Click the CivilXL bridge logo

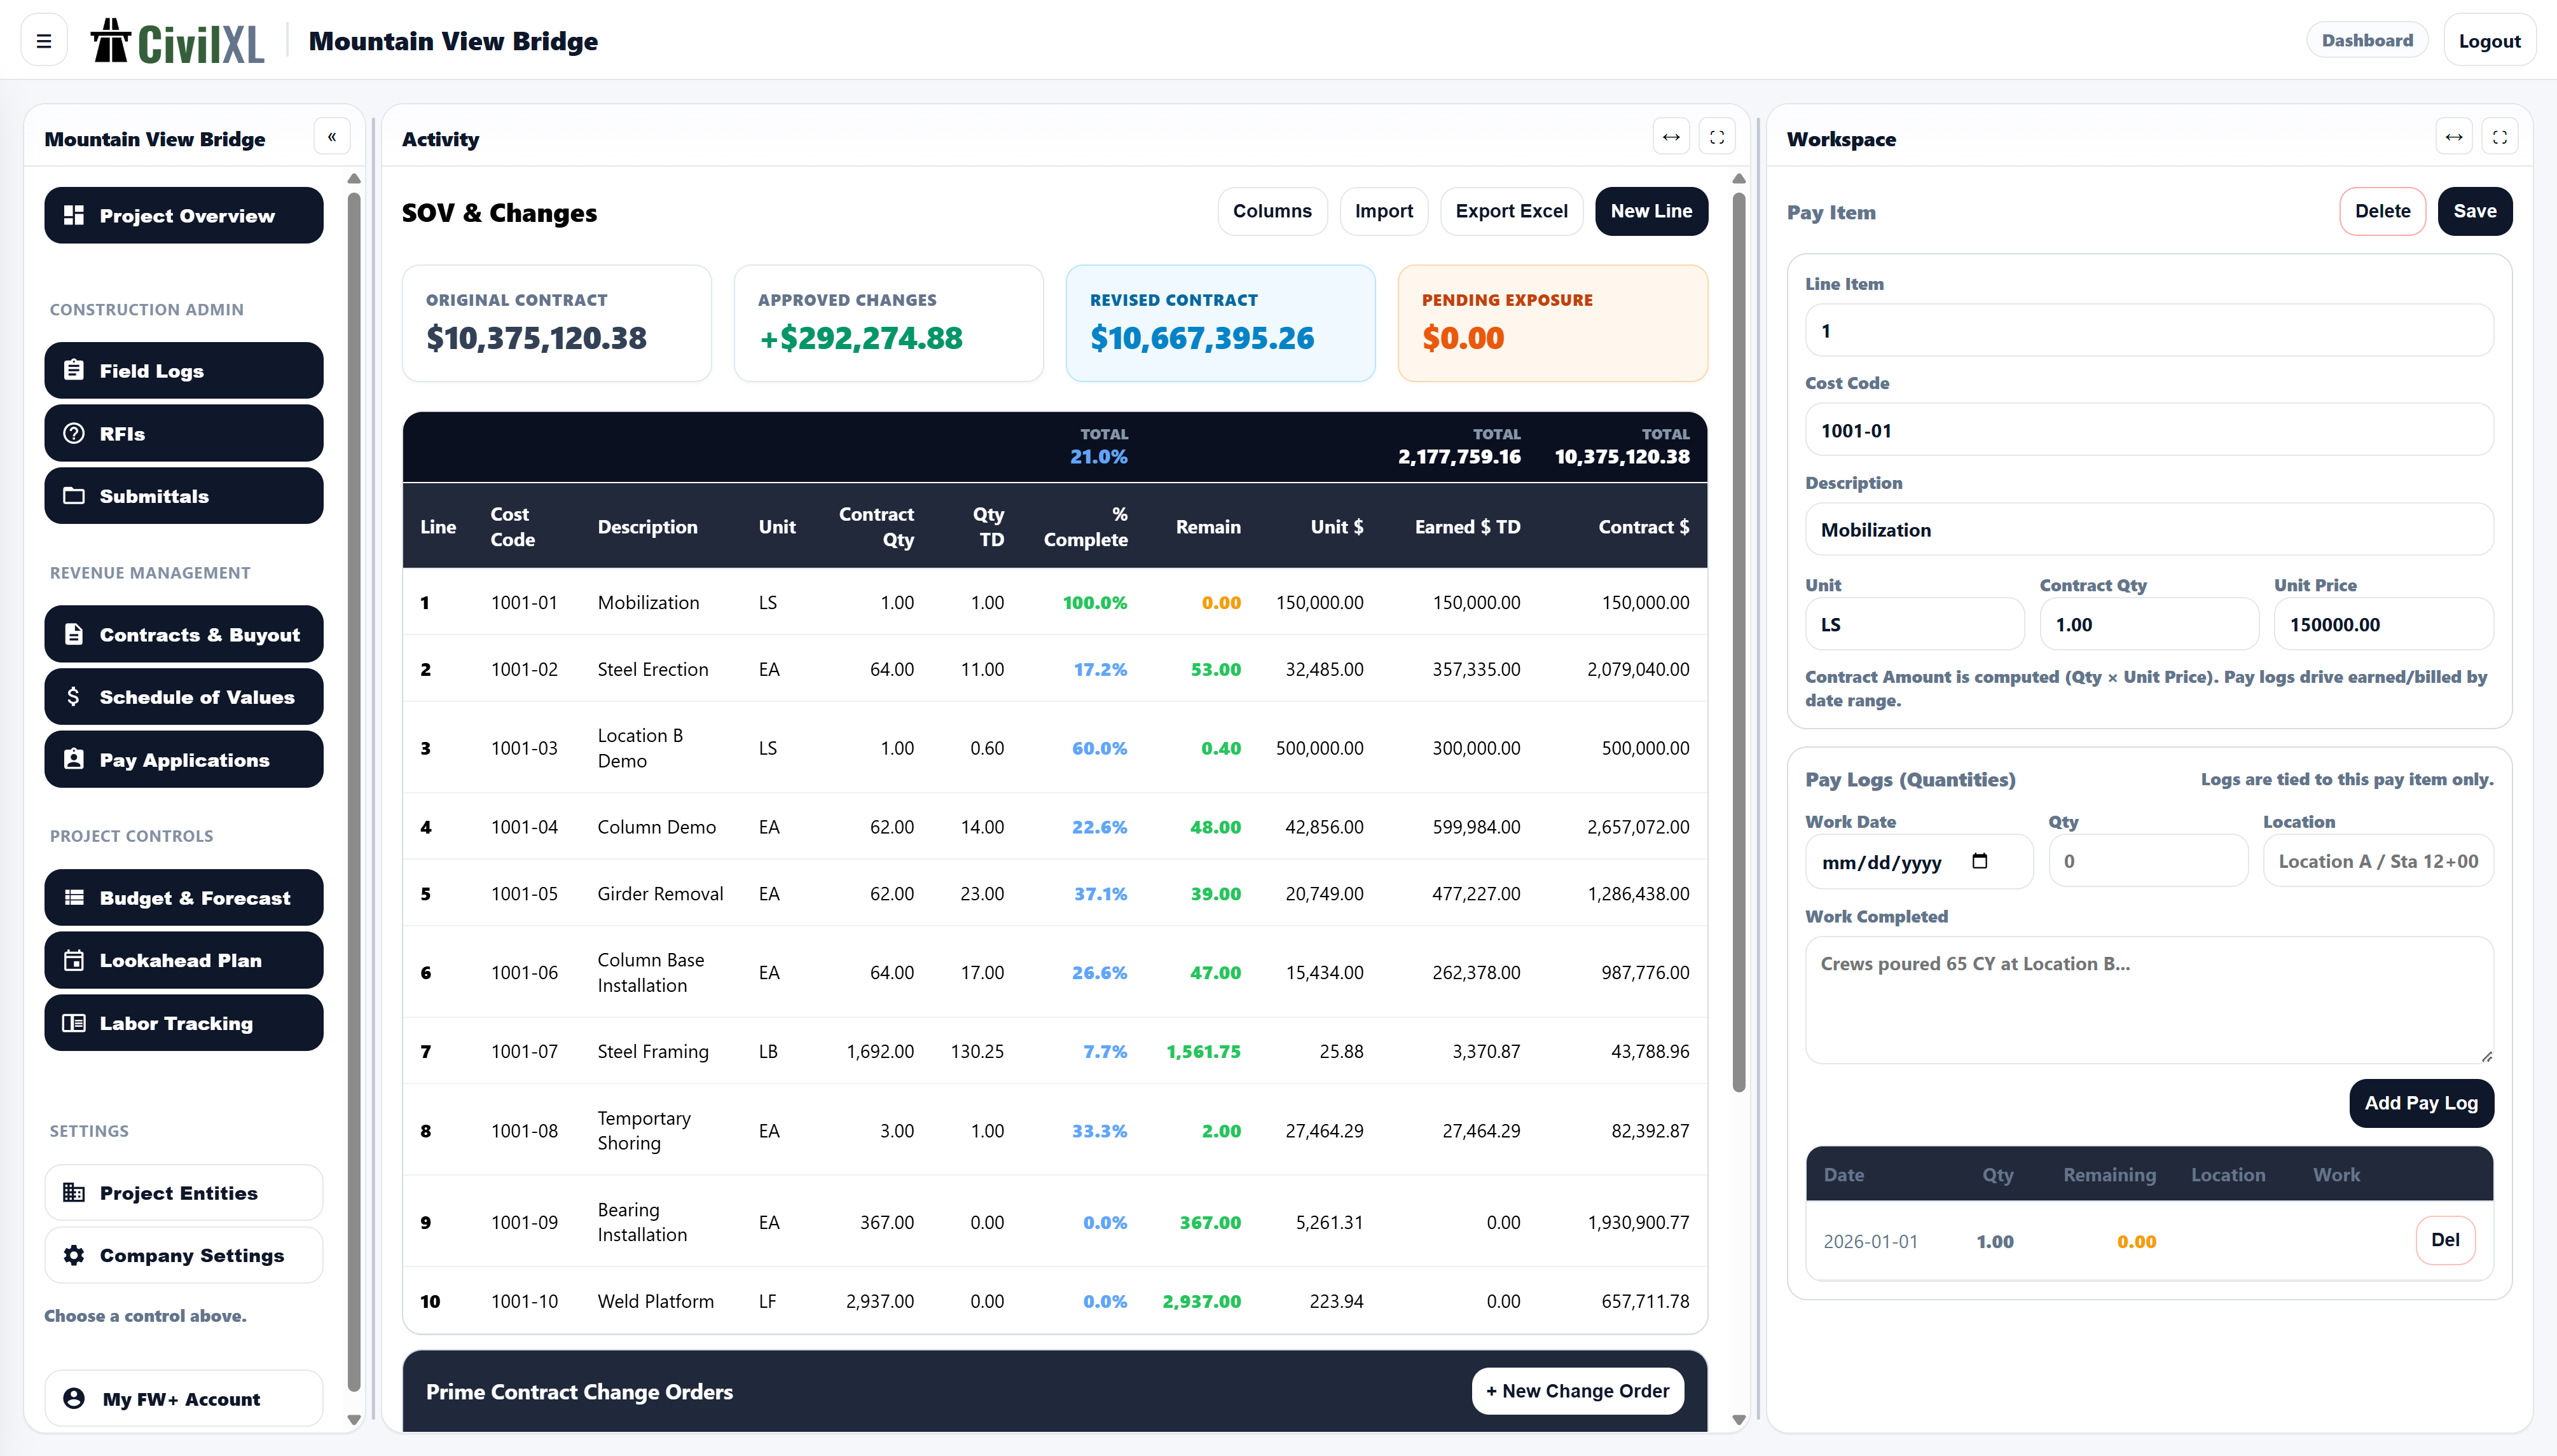click(178, 41)
